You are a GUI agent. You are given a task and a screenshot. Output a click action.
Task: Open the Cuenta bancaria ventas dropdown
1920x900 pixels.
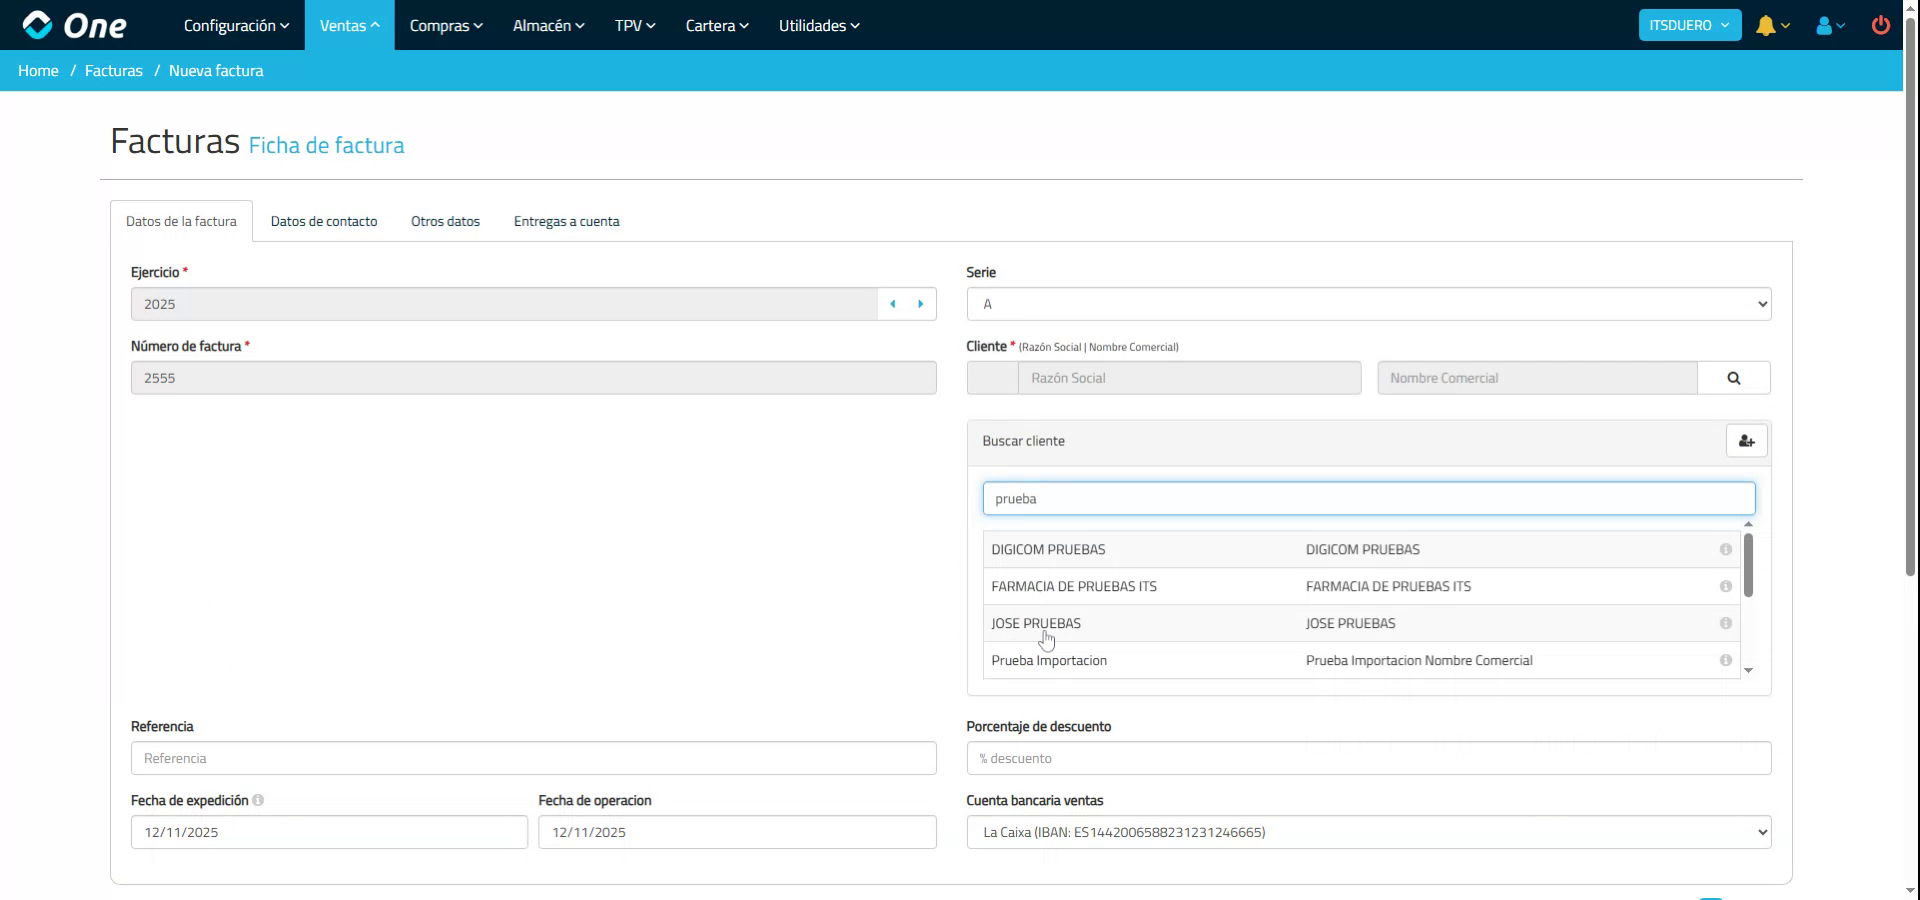1368,831
